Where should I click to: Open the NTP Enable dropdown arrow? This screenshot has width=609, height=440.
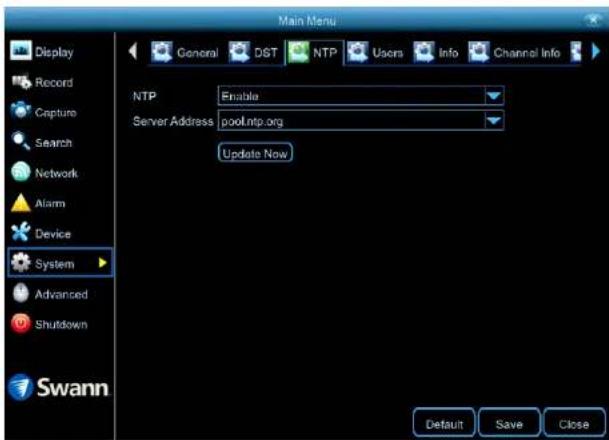[x=494, y=96]
